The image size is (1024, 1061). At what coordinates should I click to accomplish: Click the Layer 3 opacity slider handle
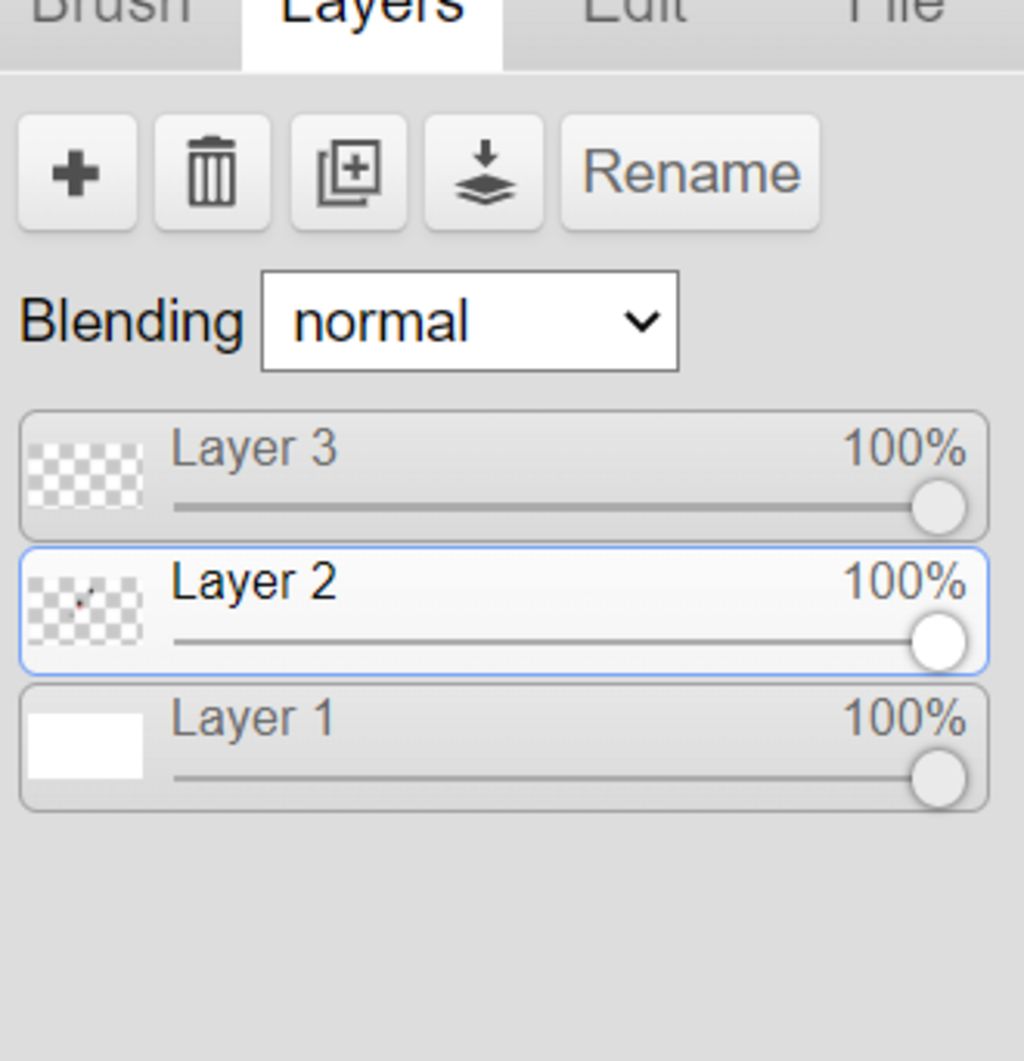[939, 507]
